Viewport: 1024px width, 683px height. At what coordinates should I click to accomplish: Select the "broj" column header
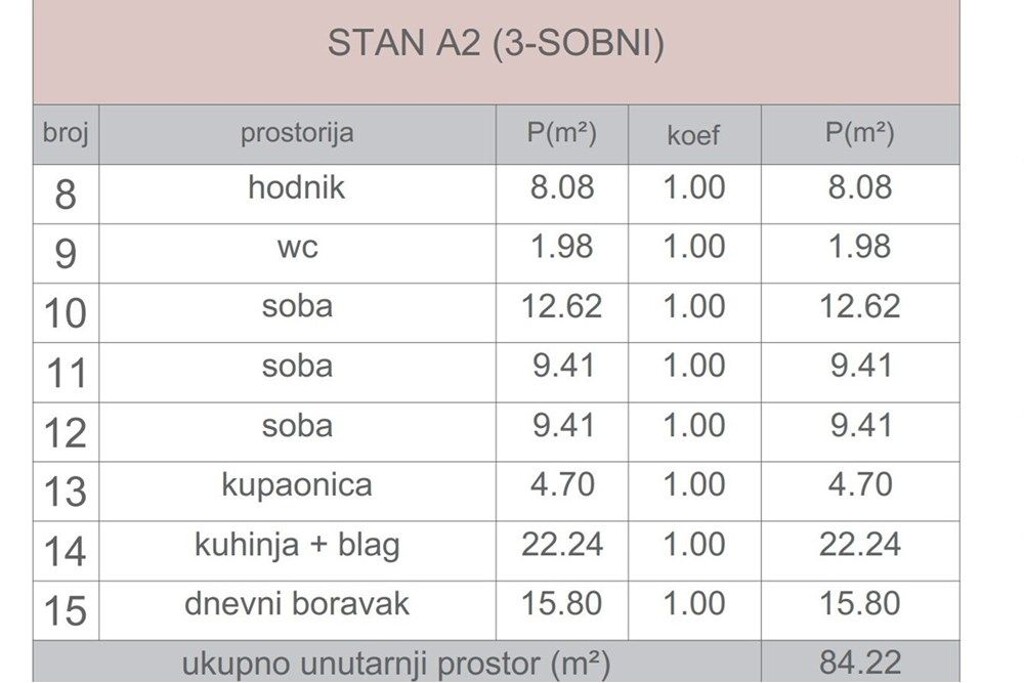click(66, 134)
